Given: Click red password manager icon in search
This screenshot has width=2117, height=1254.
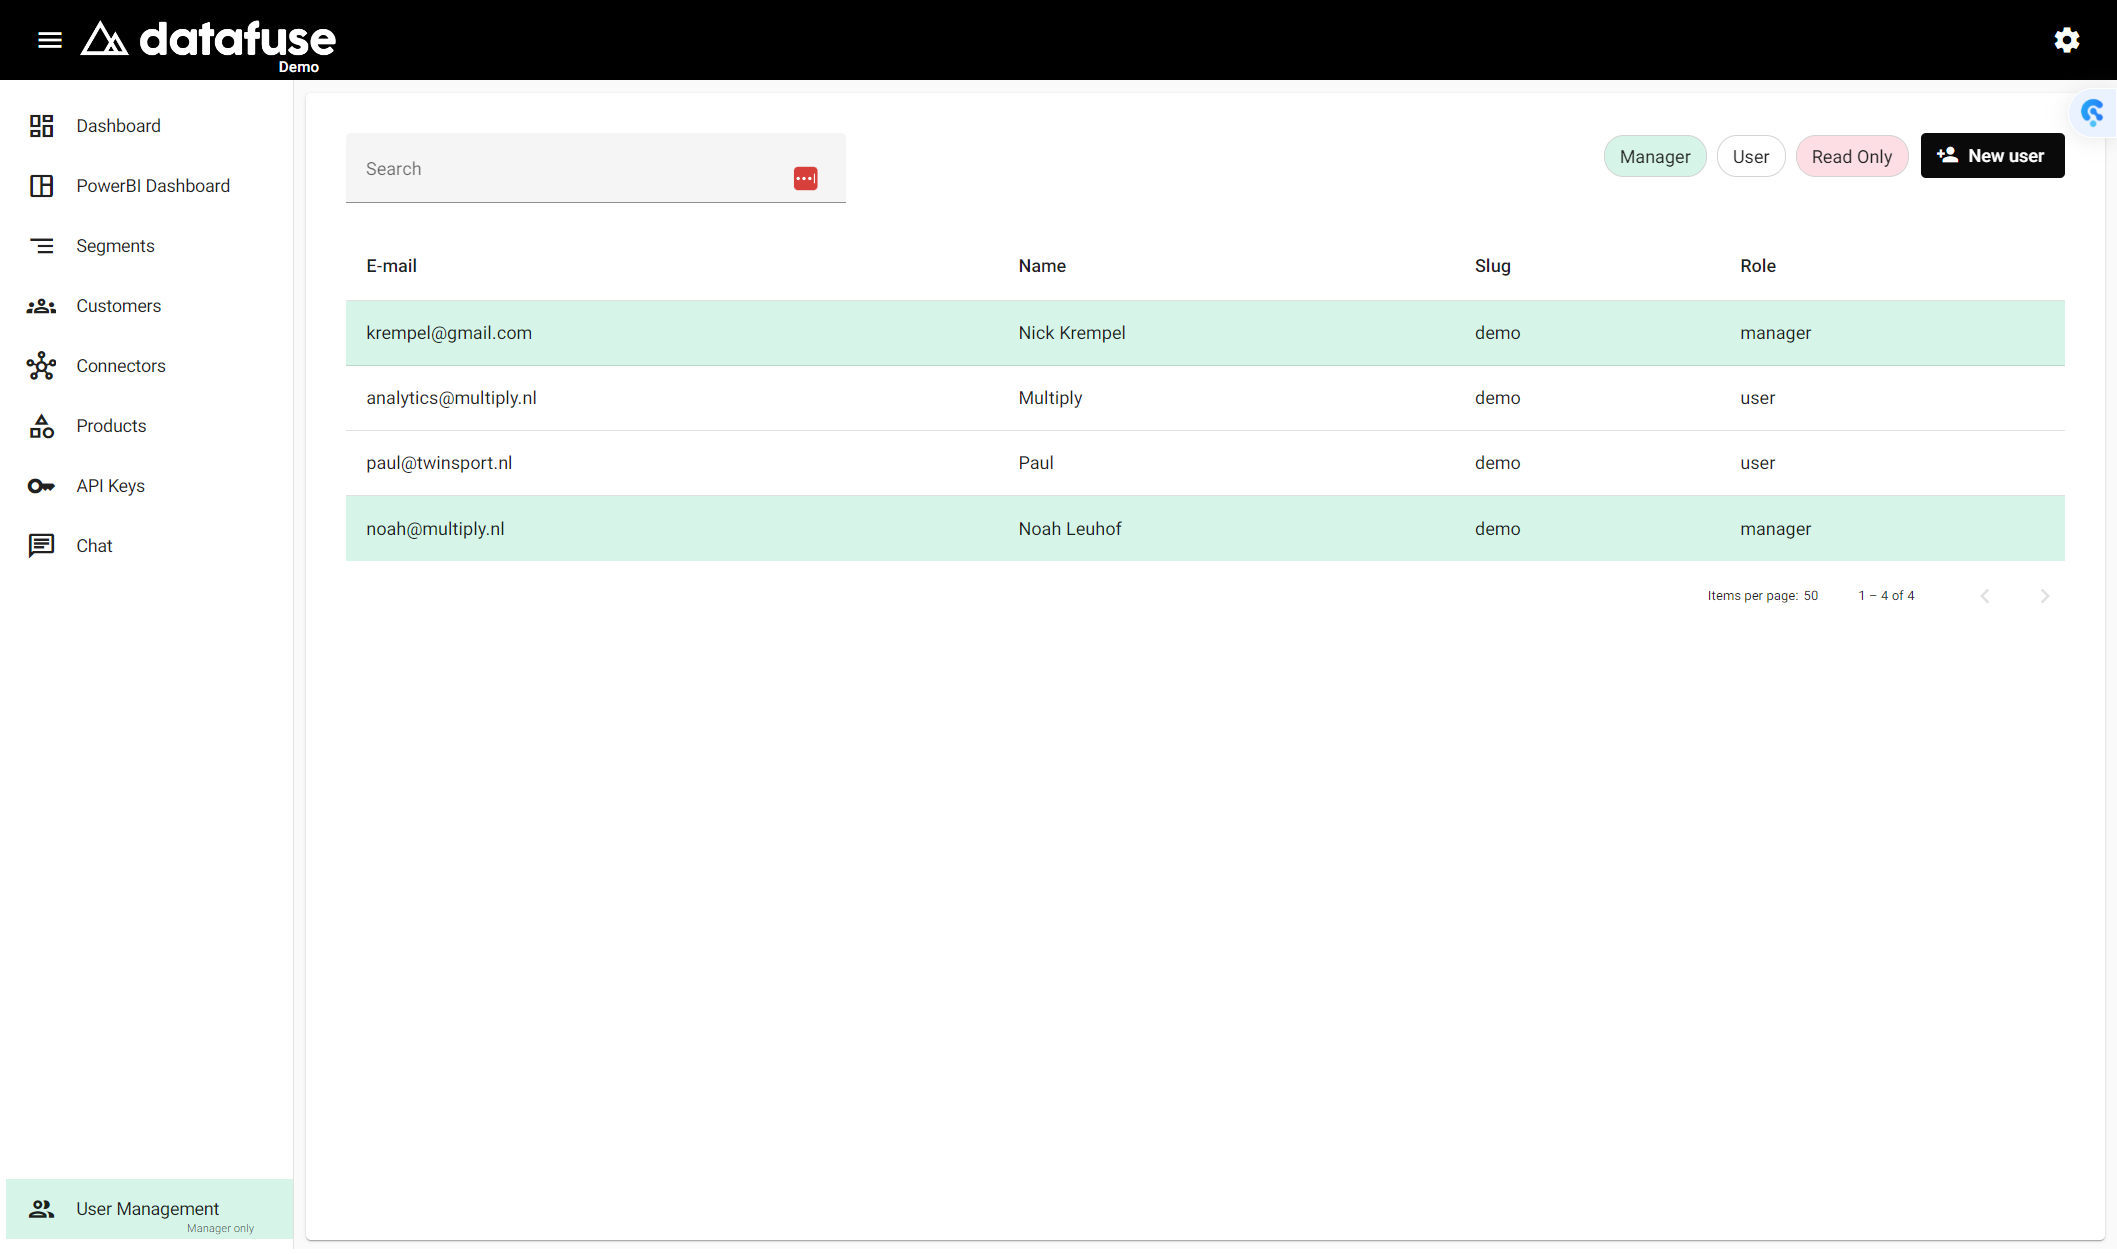Looking at the screenshot, I should [x=805, y=178].
